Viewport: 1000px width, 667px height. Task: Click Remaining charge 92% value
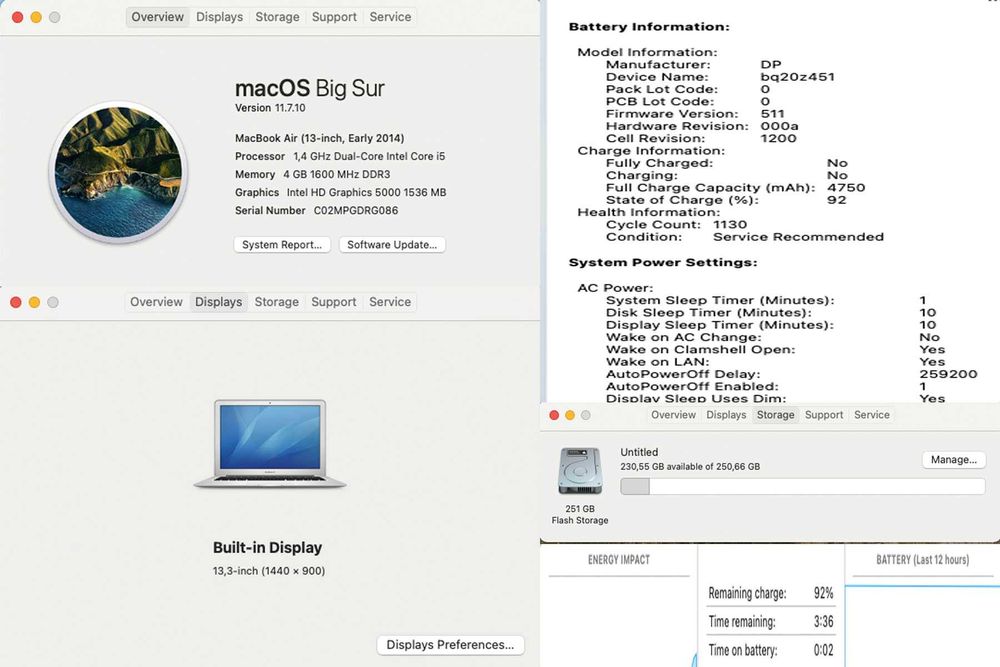(823, 593)
